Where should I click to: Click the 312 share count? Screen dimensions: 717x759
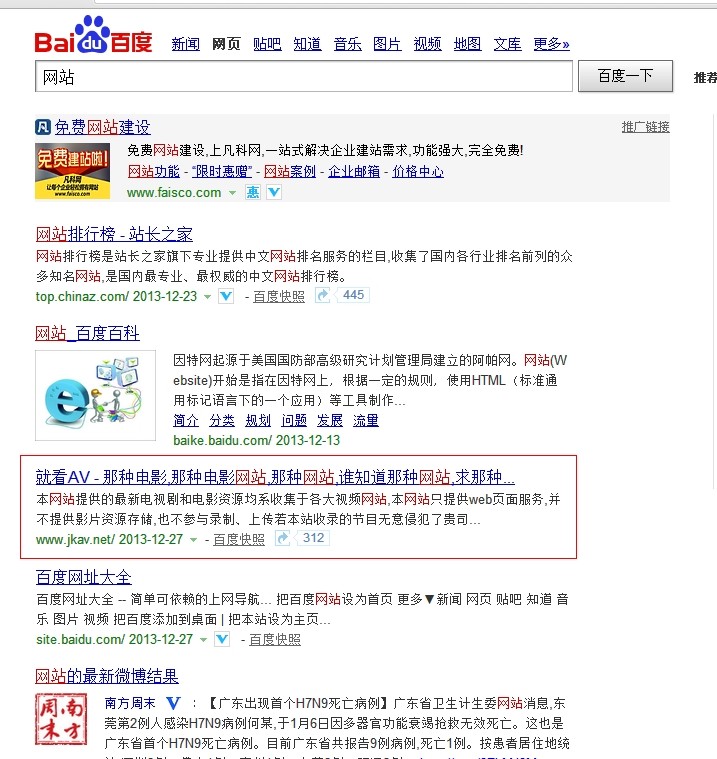point(314,538)
